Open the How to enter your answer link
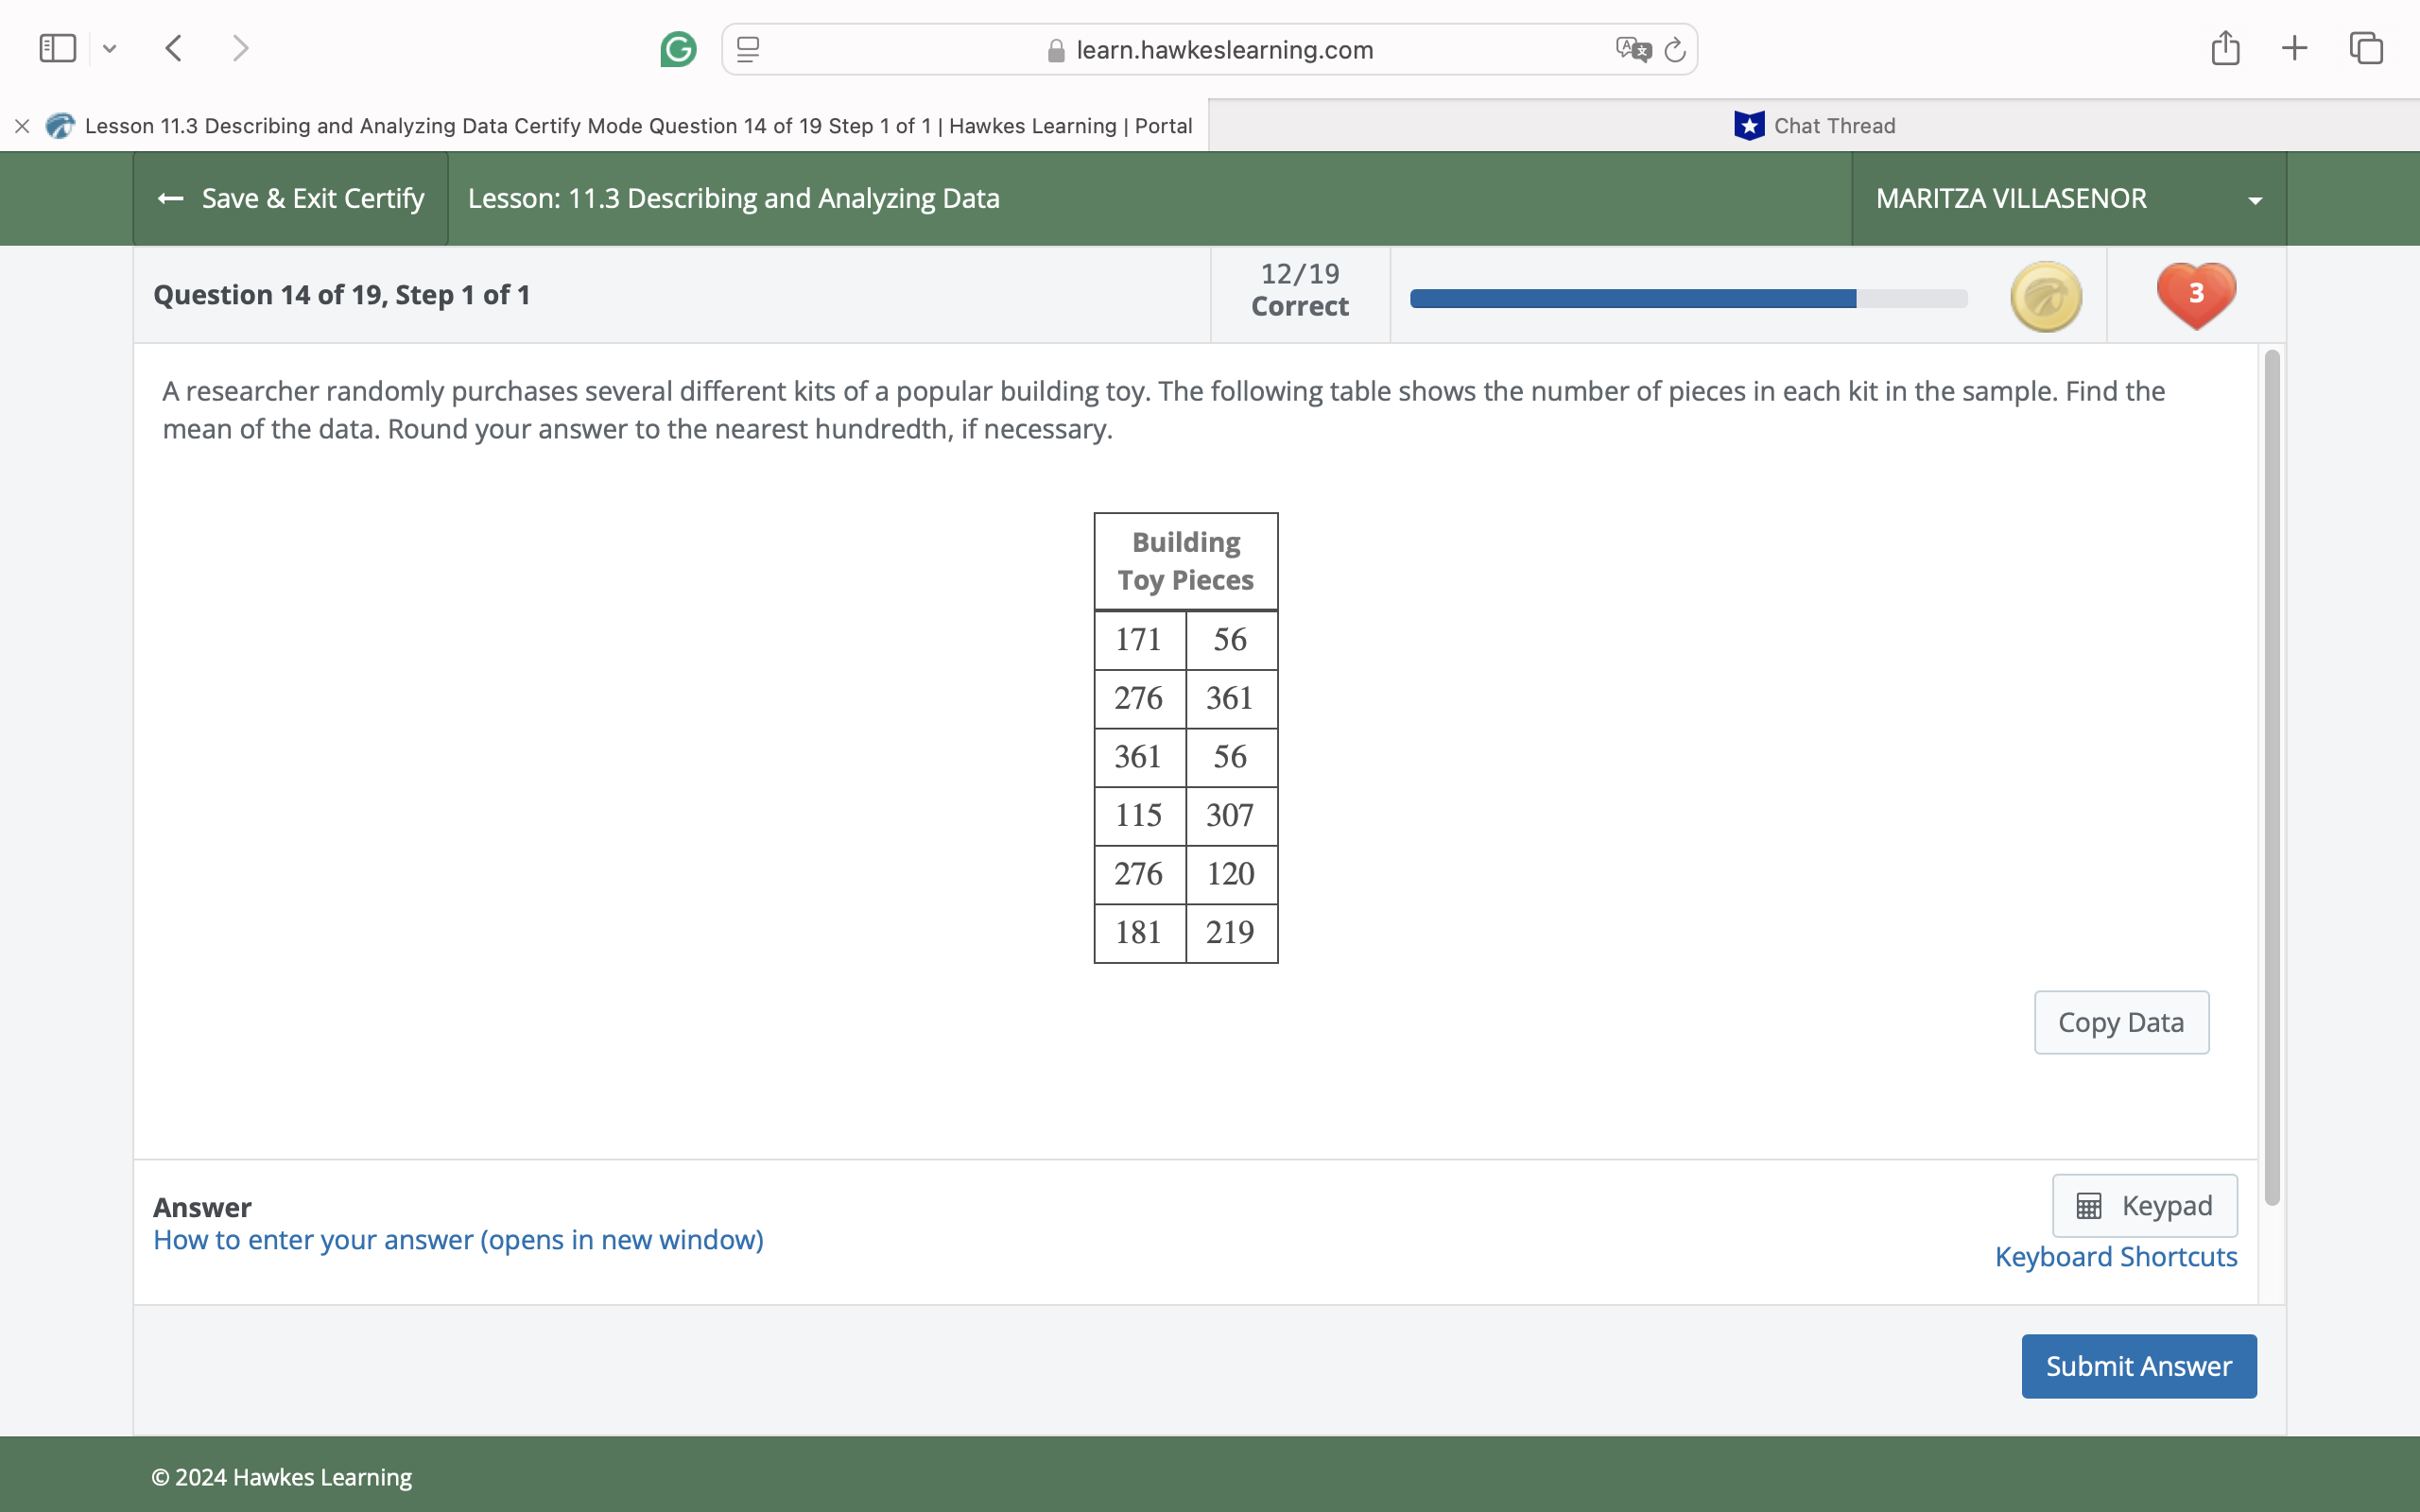The height and width of the screenshot is (1512, 2420). click(x=458, y=1239)
